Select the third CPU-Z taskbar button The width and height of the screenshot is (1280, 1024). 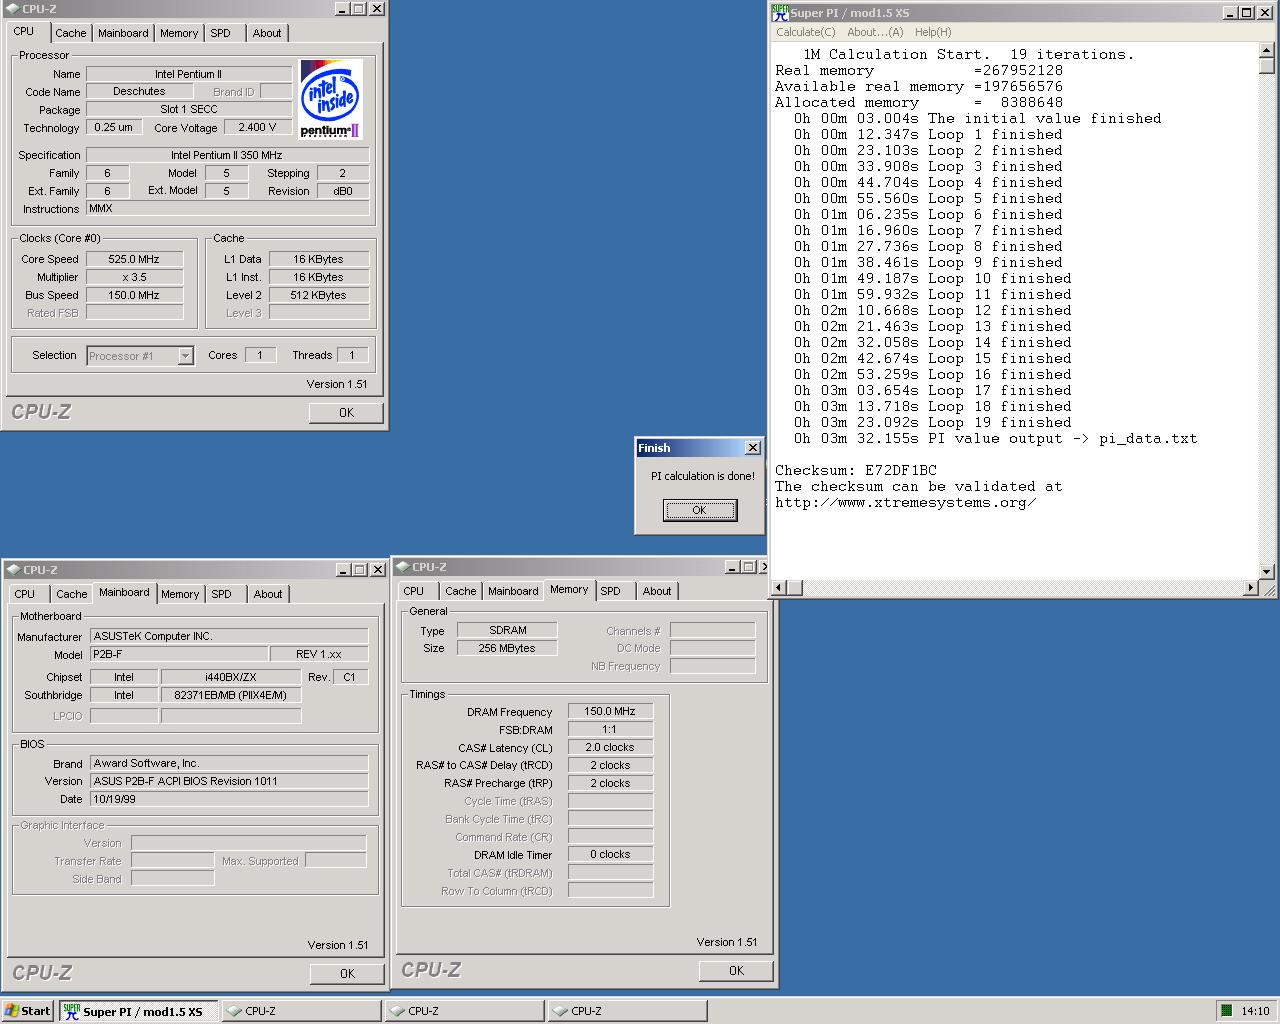coord(627,1011)
